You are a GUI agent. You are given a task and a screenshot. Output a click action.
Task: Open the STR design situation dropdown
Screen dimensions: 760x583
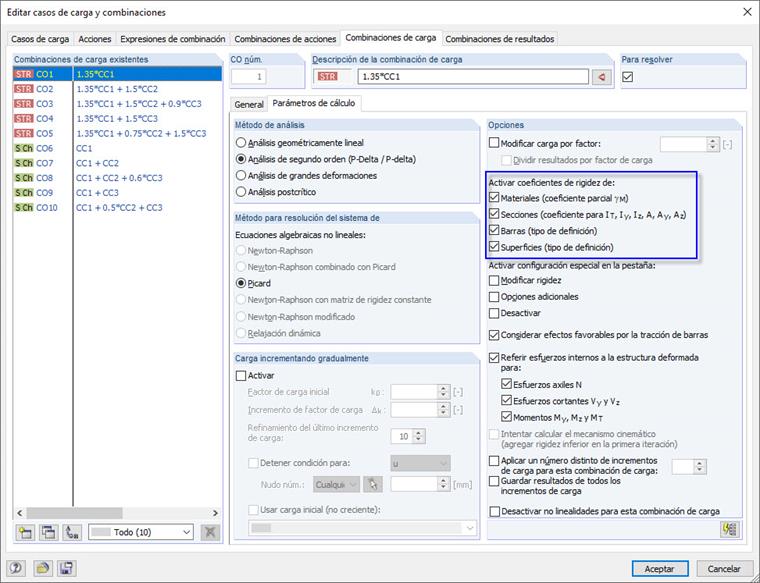pyautogui.click(x=332, y=77)
